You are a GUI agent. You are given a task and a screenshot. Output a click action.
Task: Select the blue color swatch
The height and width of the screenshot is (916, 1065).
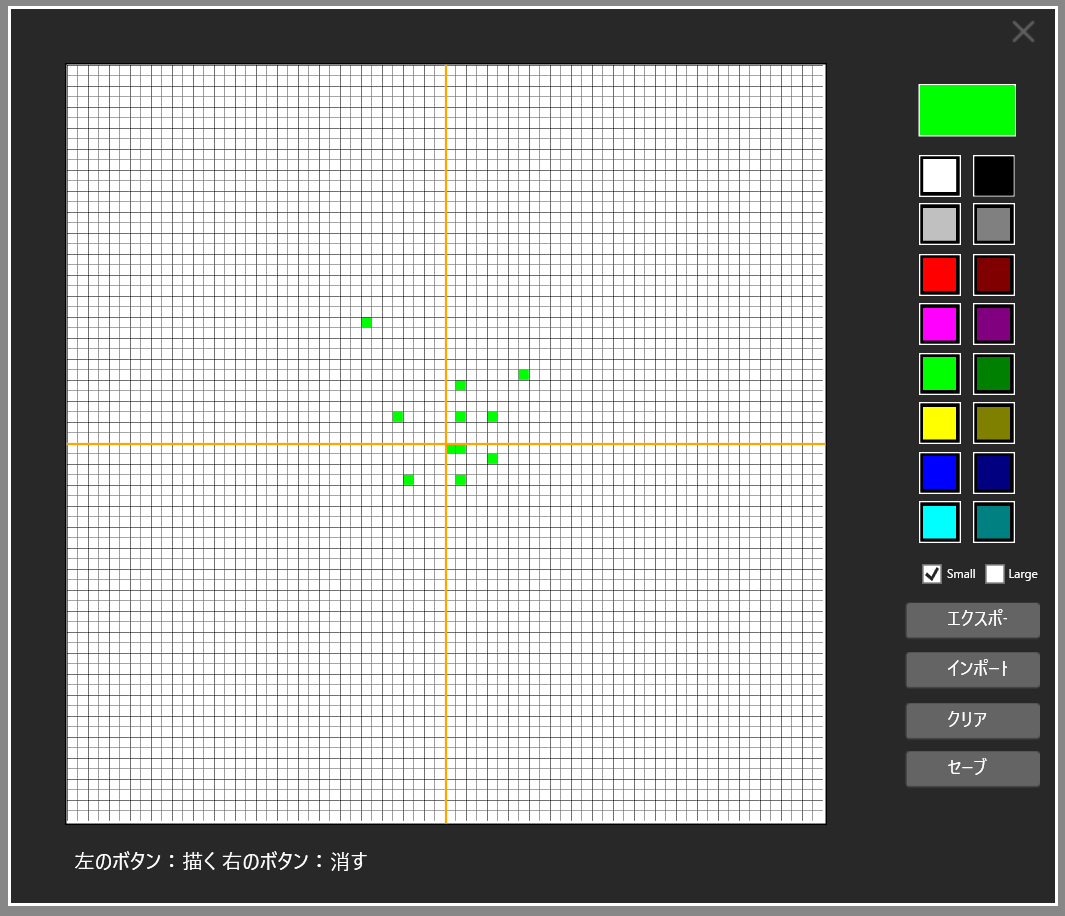pos(939,473)
